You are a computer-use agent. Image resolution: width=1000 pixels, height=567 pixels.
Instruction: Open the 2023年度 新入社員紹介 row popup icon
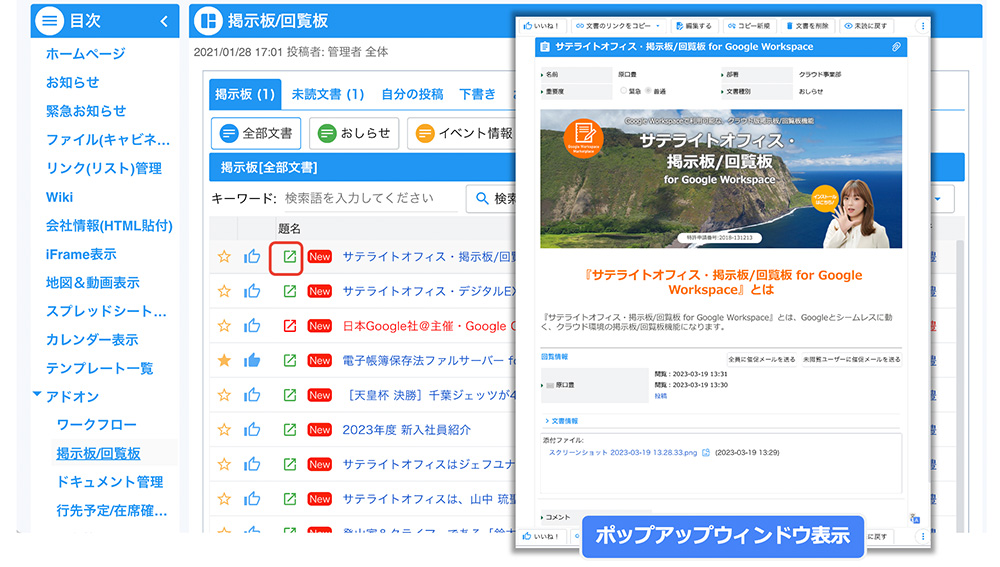[290, 429]
